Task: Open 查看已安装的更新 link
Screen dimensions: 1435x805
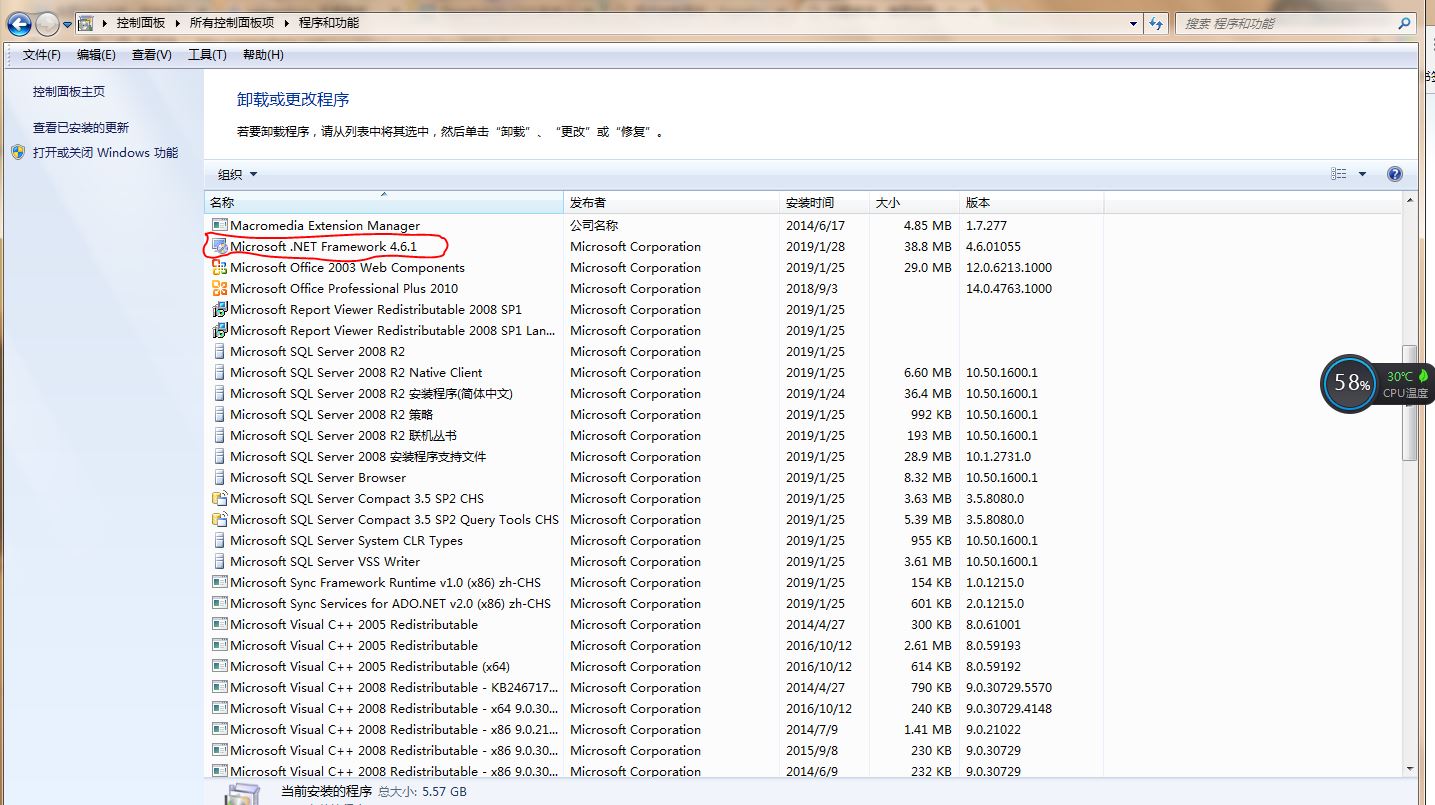Action: (81, 128)
